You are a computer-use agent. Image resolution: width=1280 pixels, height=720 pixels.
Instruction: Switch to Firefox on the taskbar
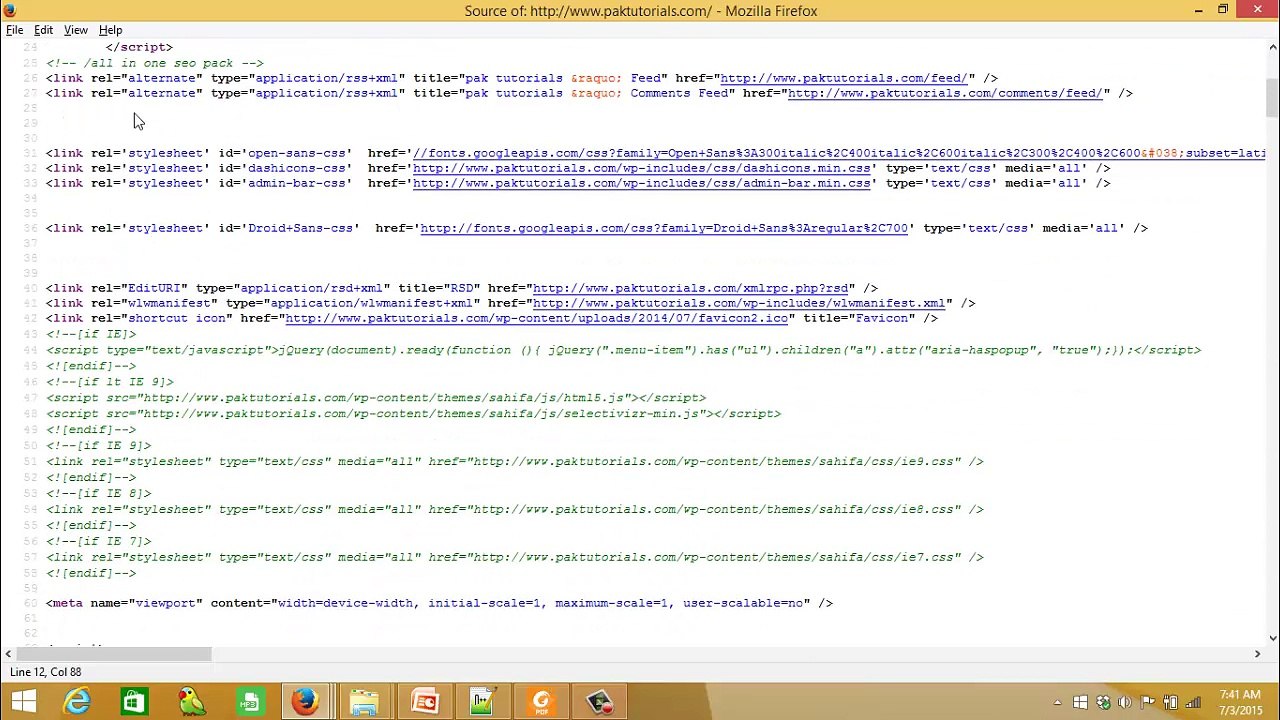tap(306, 702)
